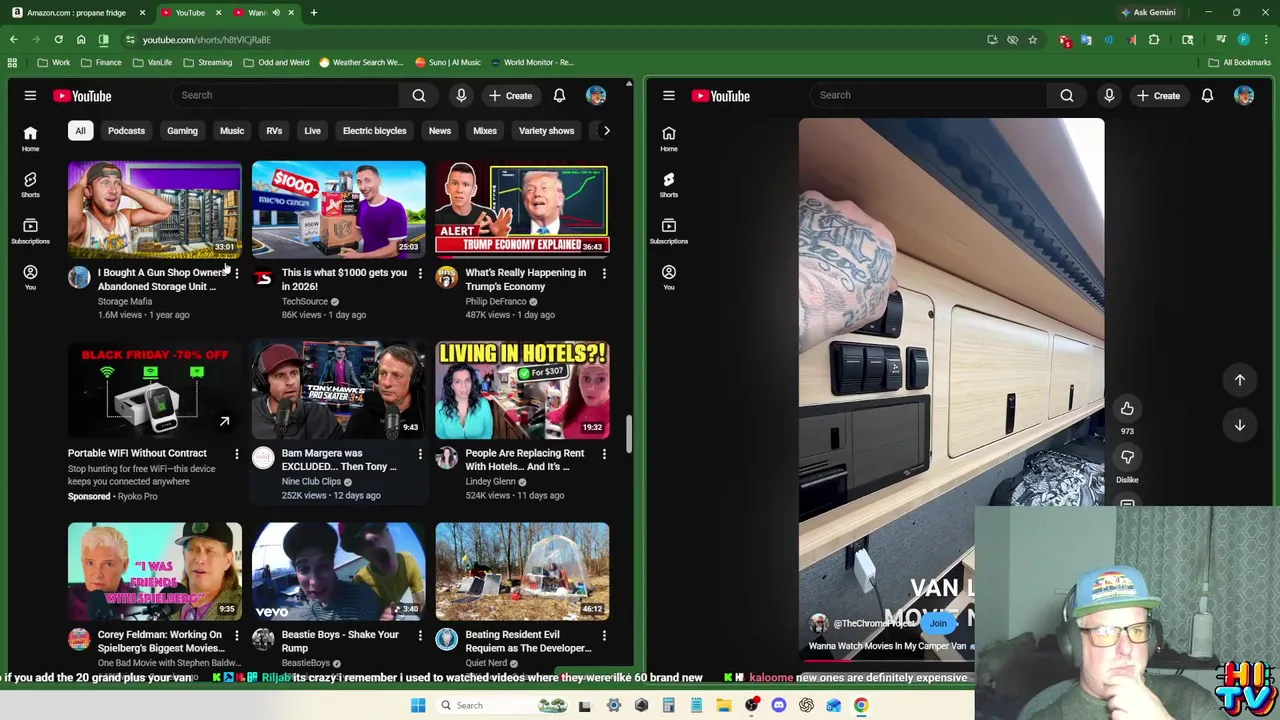Join the Short's channel membership
The width and height of the screenshot is (1280, 720).
(938, 623)
